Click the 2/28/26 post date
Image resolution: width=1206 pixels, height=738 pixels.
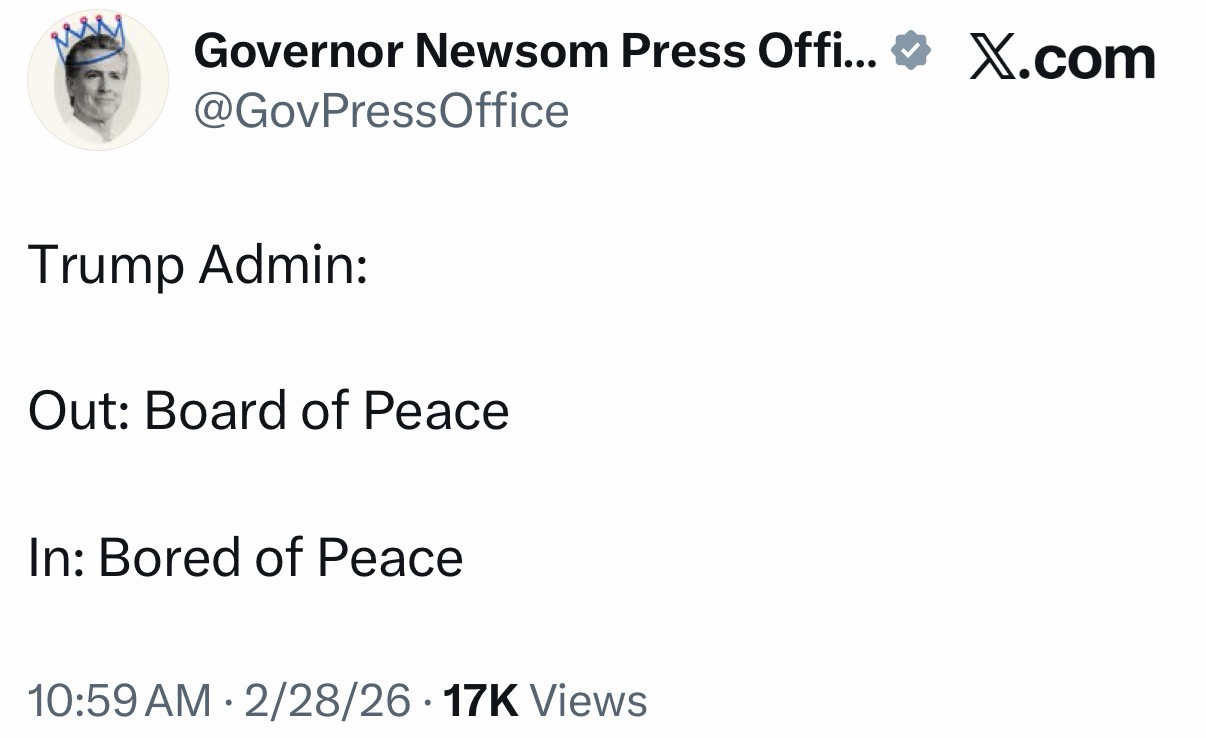[326, 701]
